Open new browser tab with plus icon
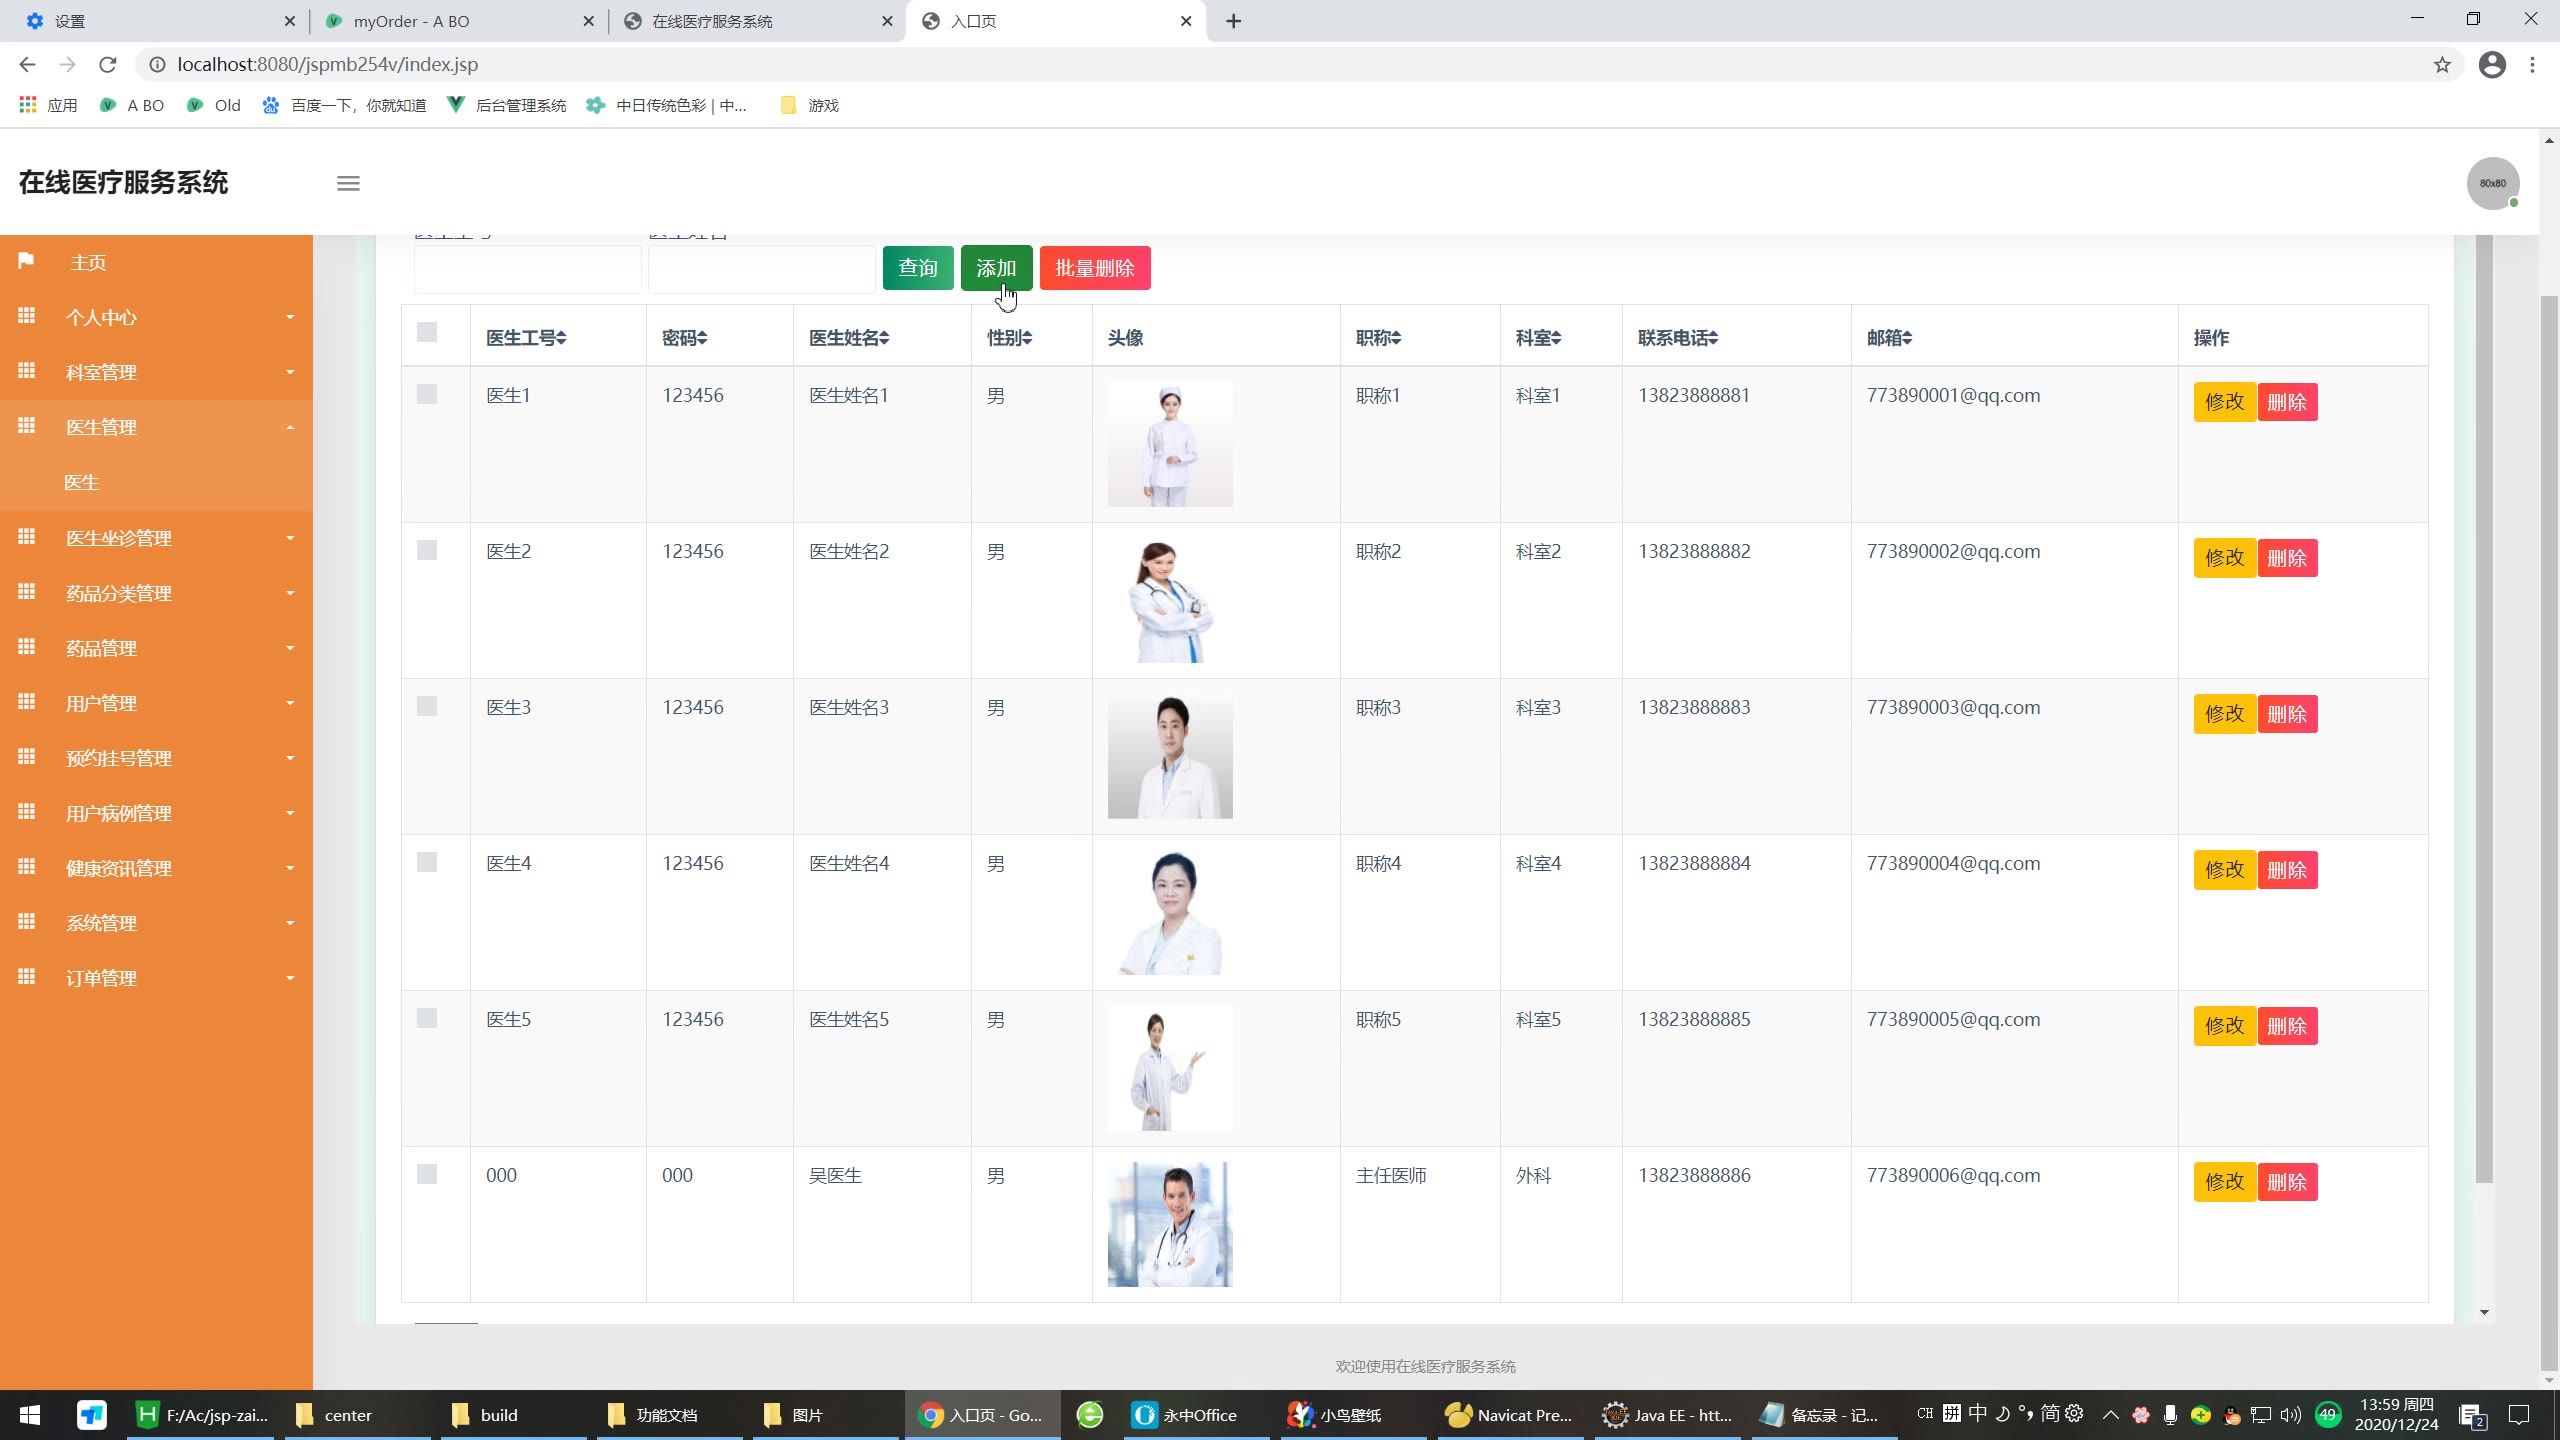This screenshot has height=1440, width=2560. 1234,21
